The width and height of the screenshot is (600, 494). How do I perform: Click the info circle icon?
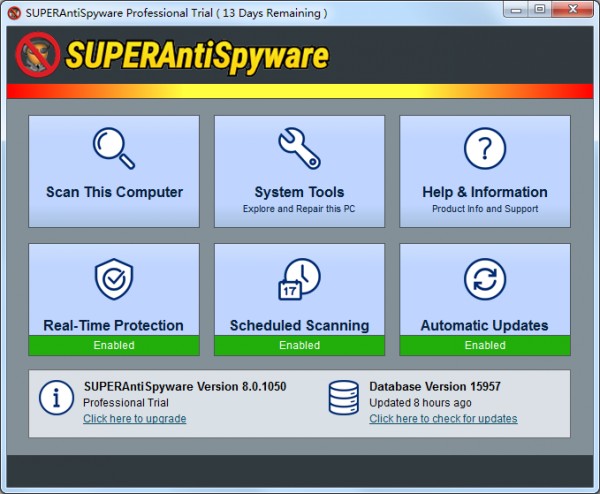click(56, 398)
